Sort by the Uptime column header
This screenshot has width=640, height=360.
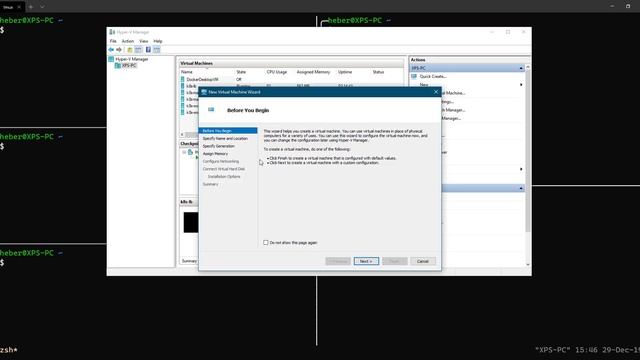coord(345,72)
